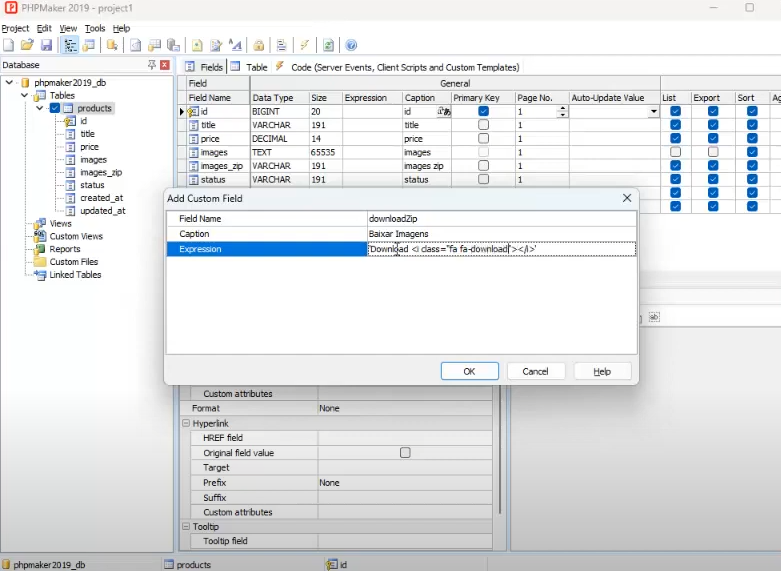
Task: Click the toolbar icon right of the highlighted list icon
Action: pyautogui.click(x=89, y=45)
